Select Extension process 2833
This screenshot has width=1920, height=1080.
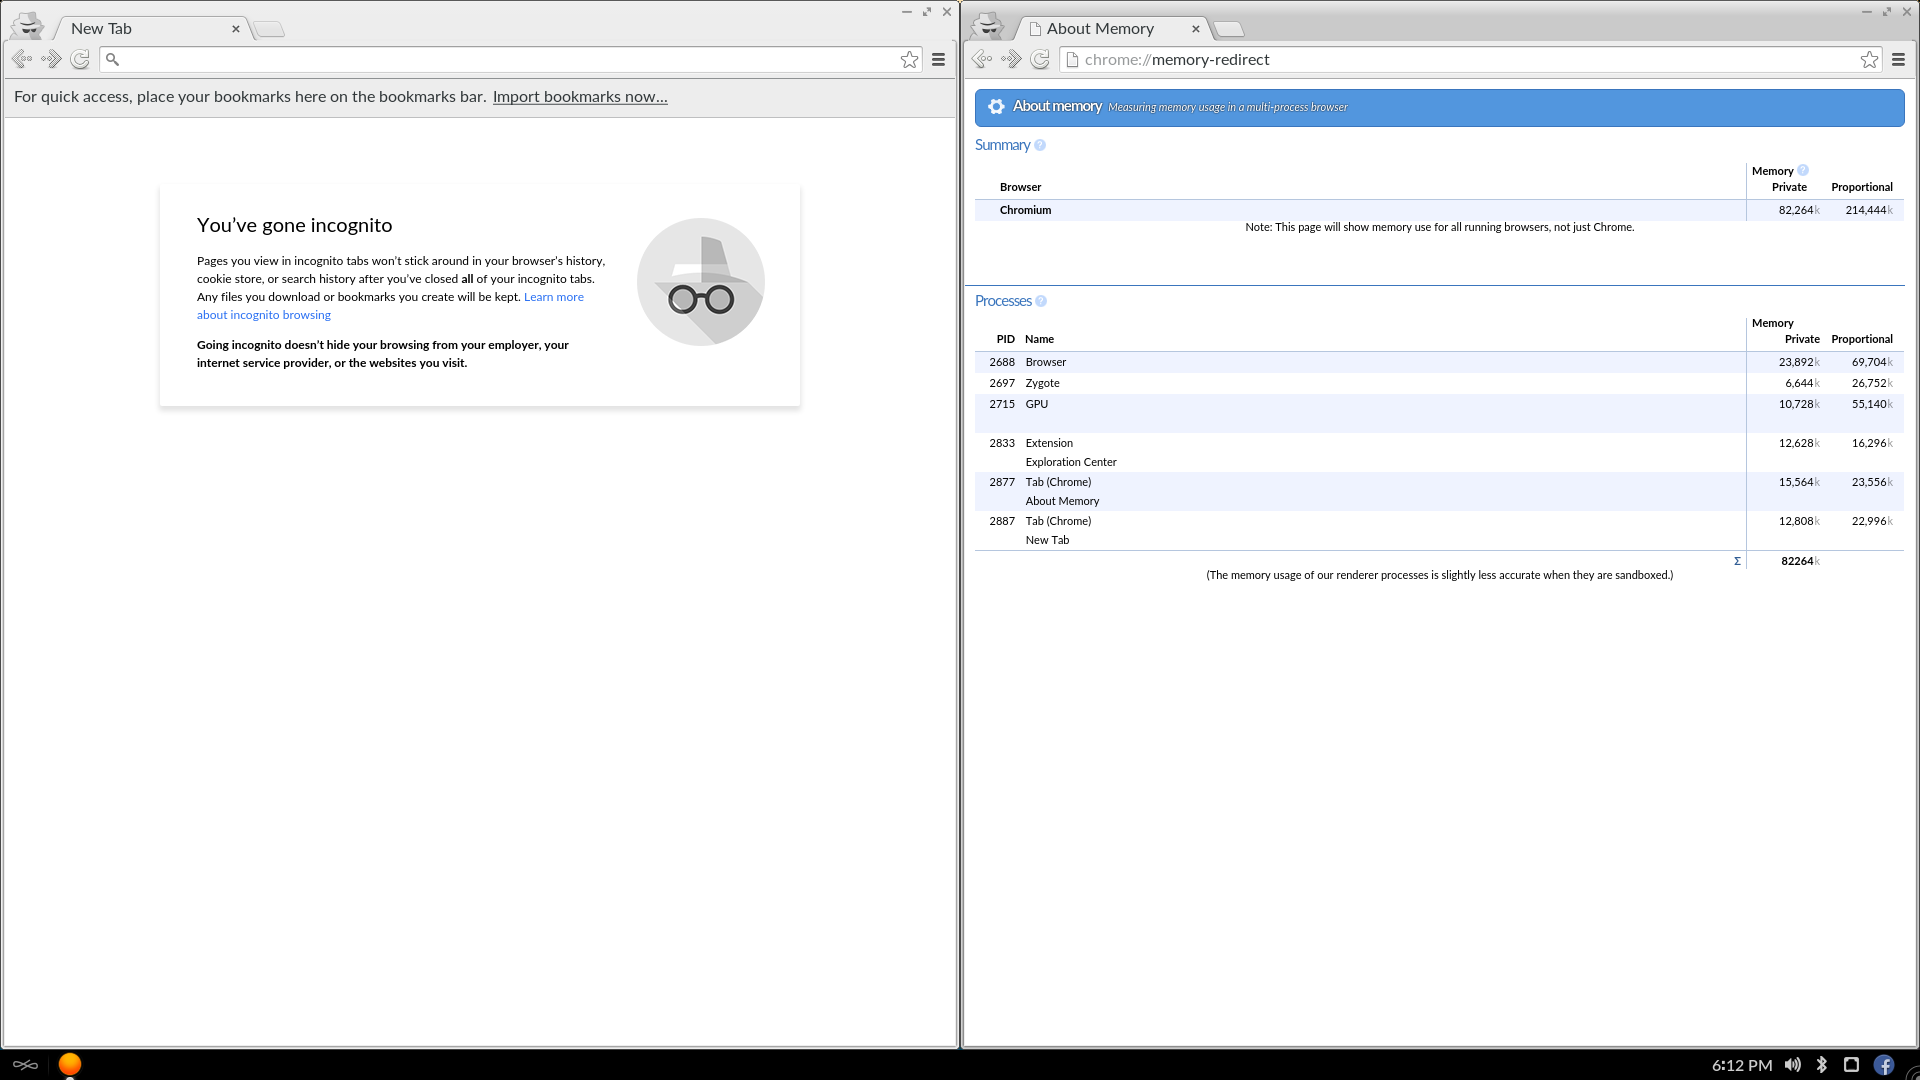click(x=1439, y=452)
